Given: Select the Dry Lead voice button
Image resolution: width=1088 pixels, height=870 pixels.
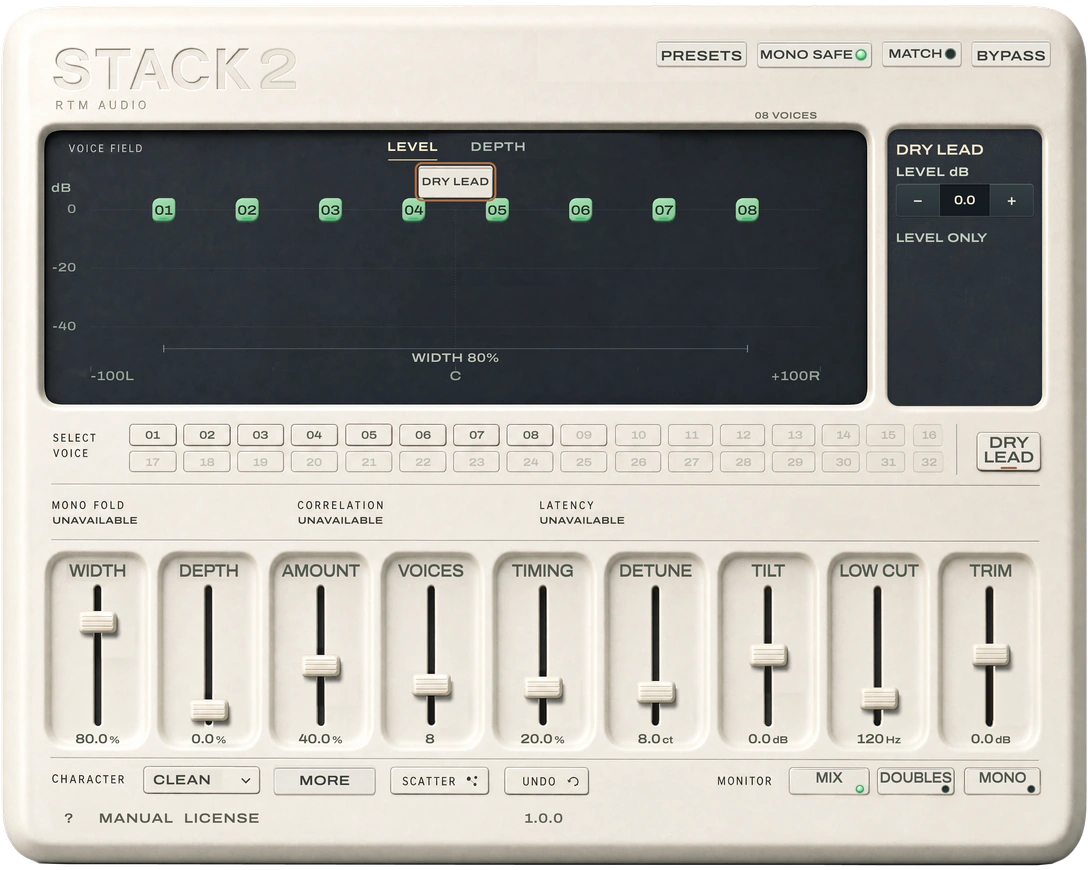Looking at the screenshot, I should coord(1008,451).
